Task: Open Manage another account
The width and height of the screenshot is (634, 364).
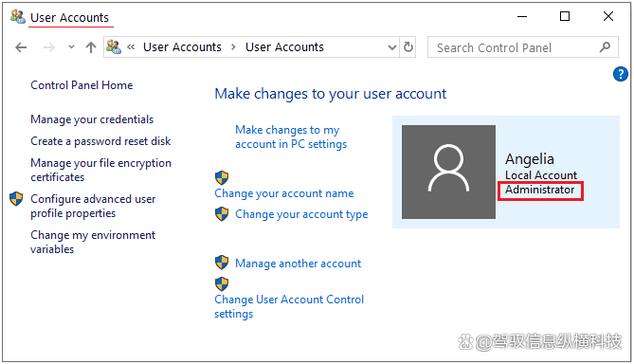Action: pyautogui.click(x=298, y=263)
